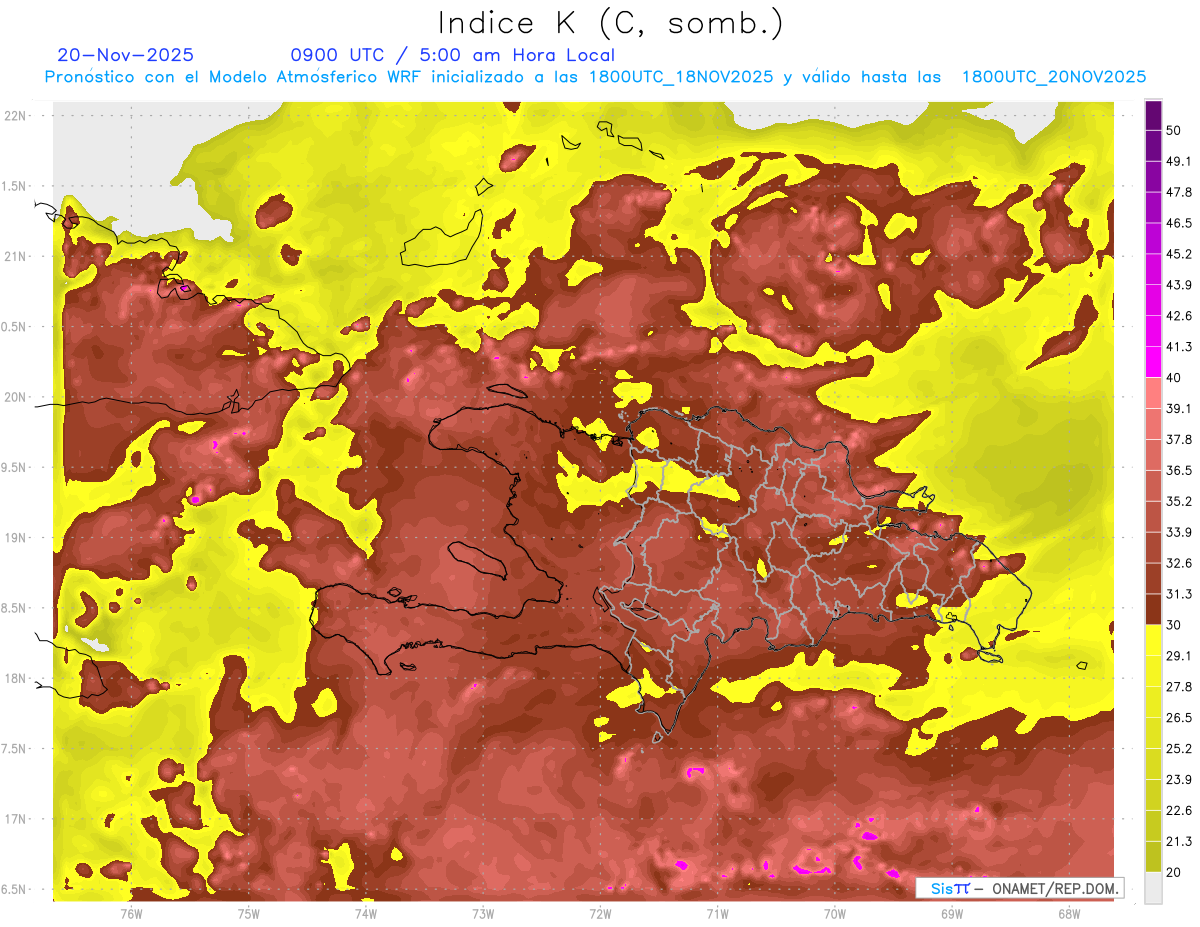Click the color scale label "46.5"

[1179, 223]
